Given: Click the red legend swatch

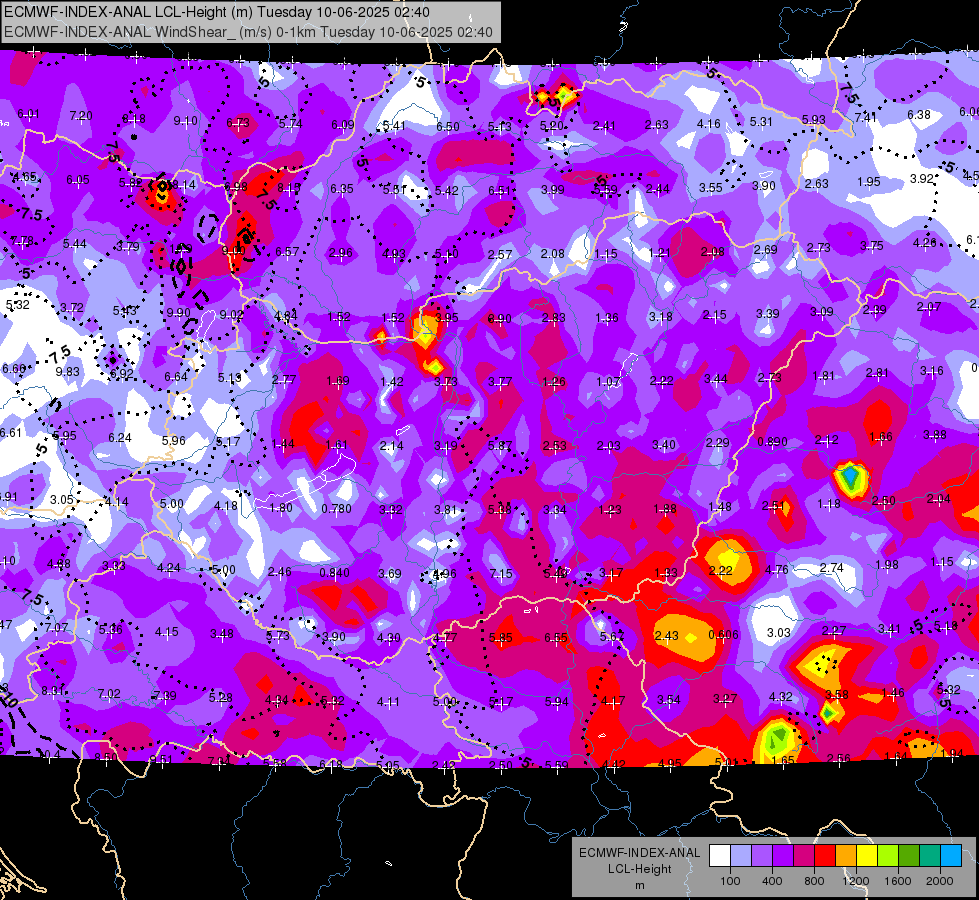Looking at the screenshot, I should coord(825,856).
